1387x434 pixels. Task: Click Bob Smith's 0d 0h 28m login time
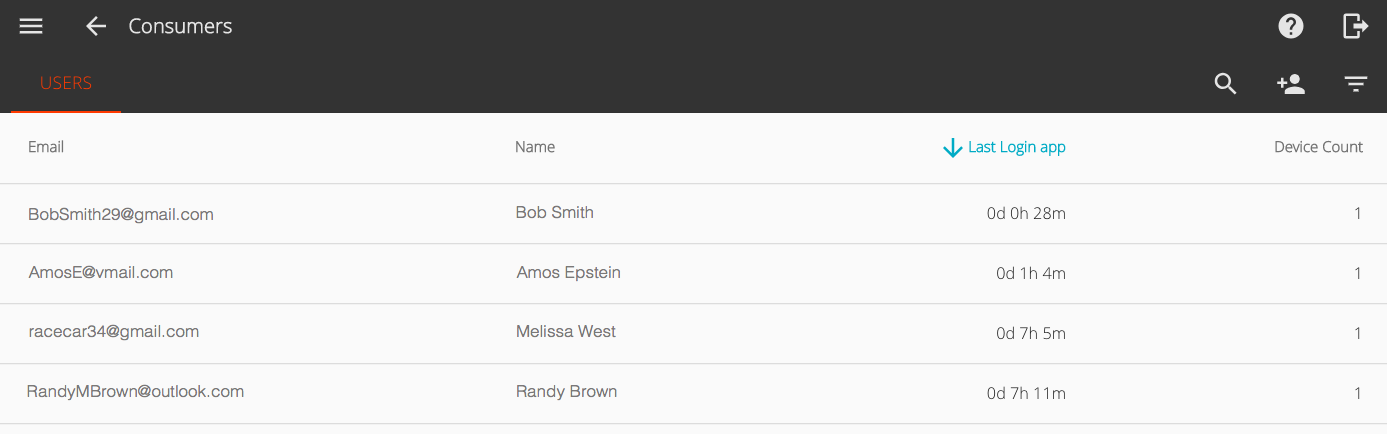[x=1026, y=214]
